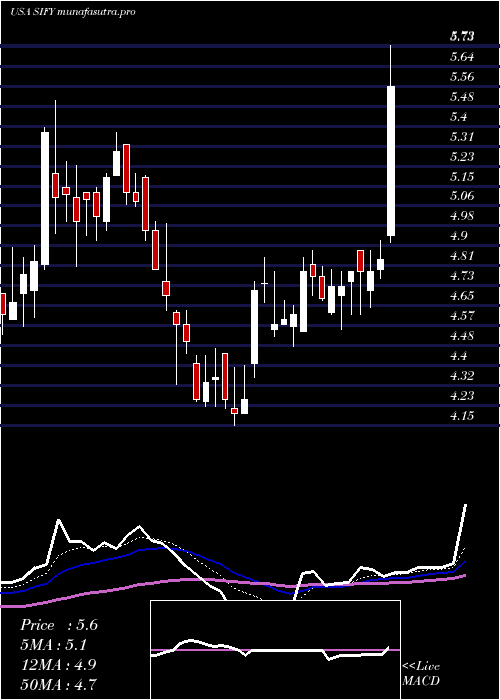
Task: Click the 5.4 price axis label
Action: pyautogui.click(x=458, y=117)
